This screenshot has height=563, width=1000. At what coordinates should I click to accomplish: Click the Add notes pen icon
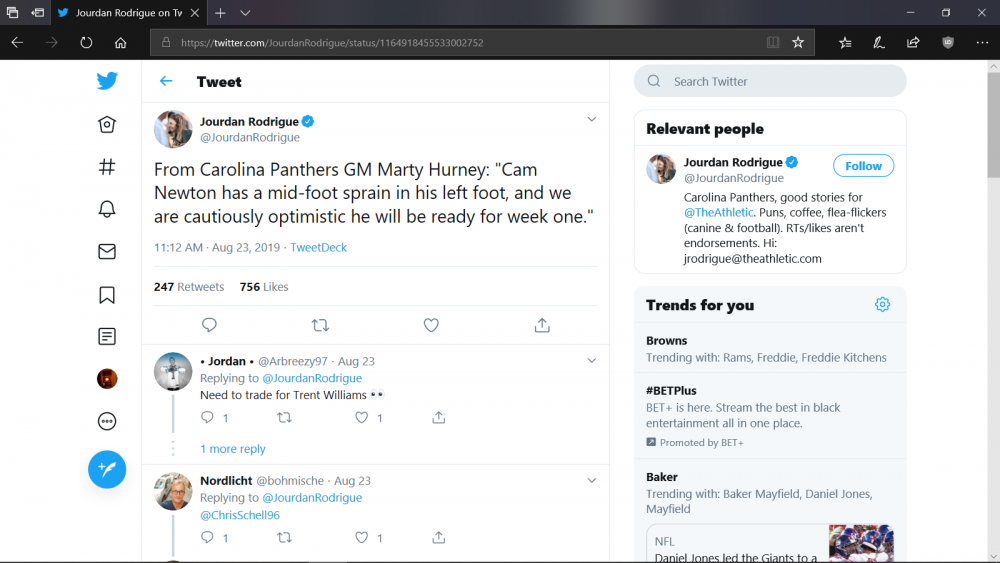coord(879,43)
